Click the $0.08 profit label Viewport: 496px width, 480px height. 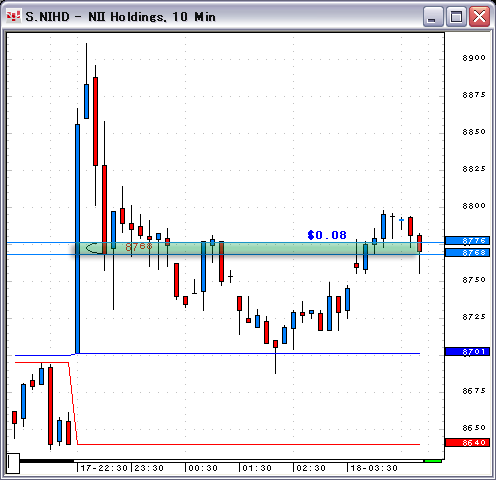click(x=327, y=235)
